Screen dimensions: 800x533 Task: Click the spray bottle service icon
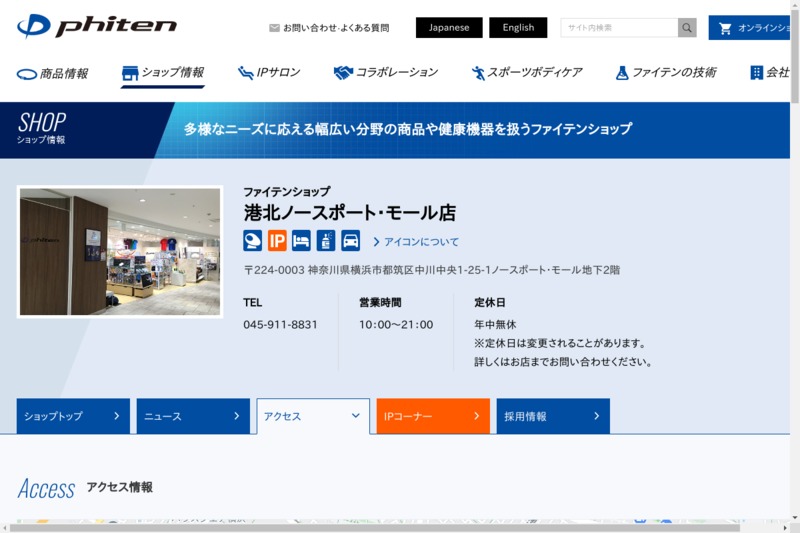(x=326, y=241)
